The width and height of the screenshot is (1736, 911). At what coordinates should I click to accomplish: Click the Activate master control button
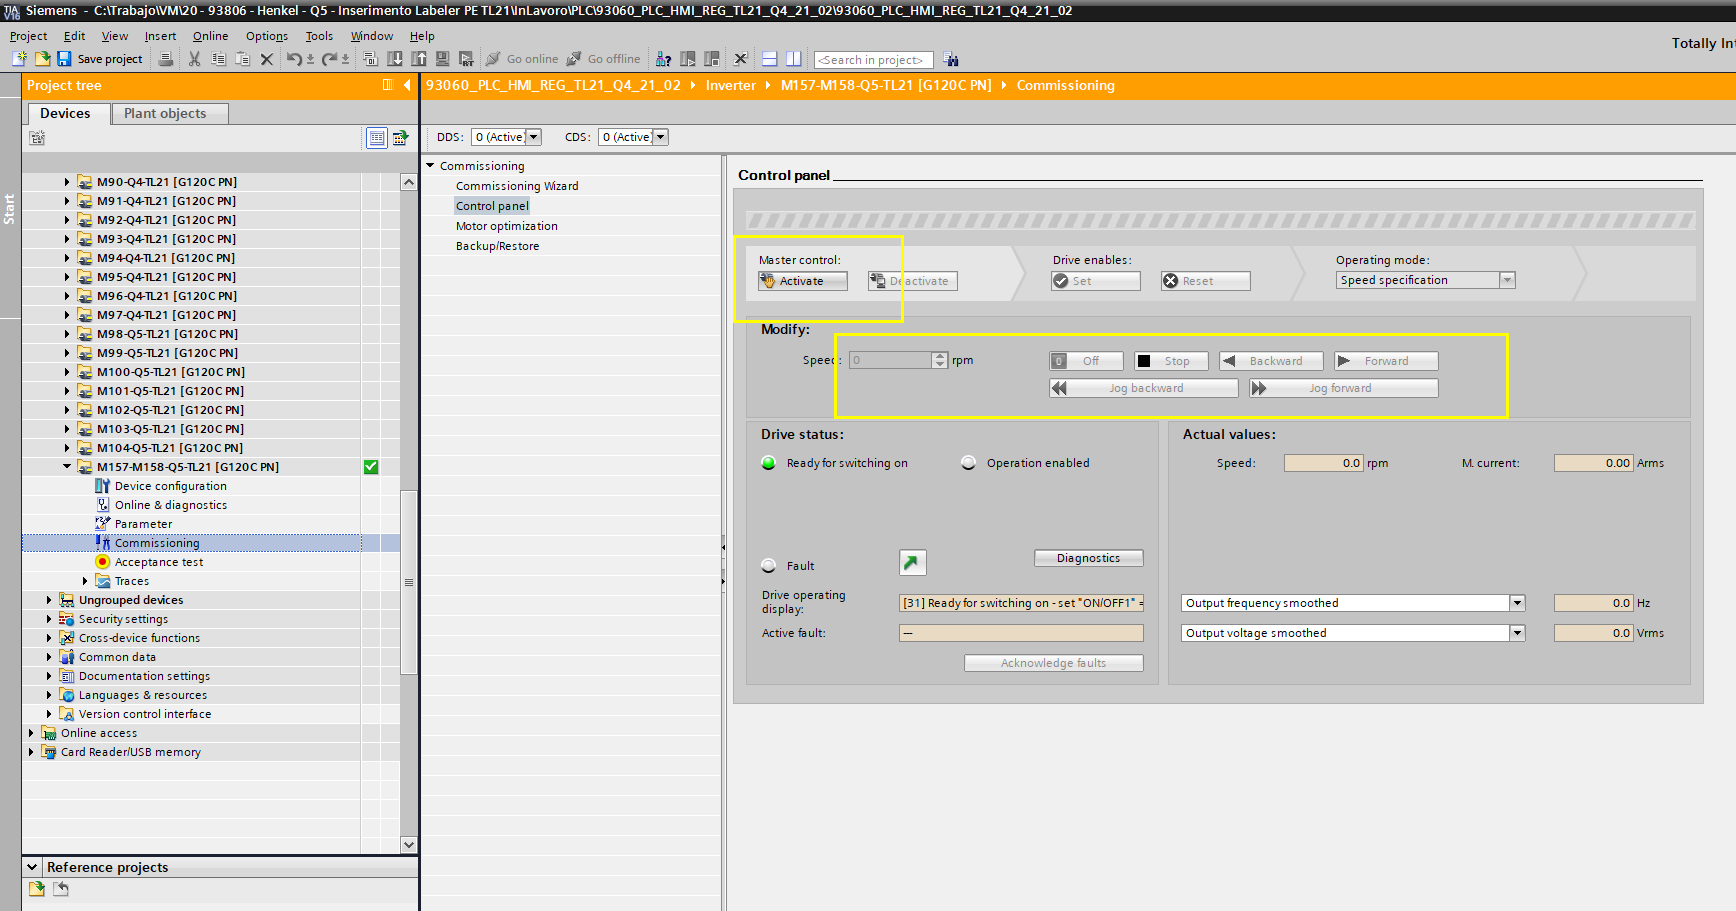pos(802,281)
